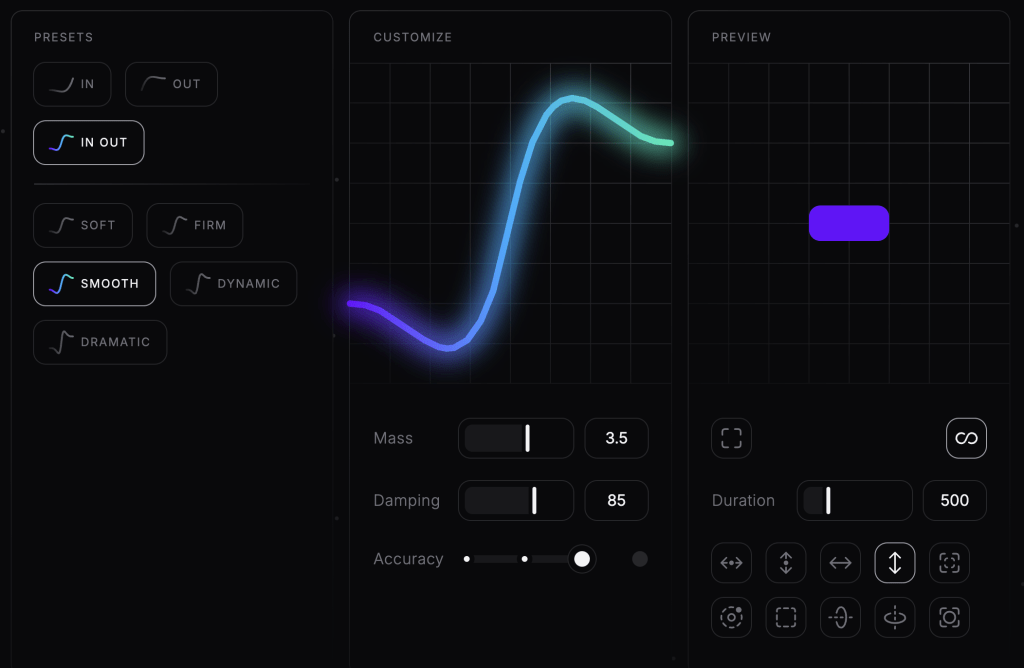Select the OUT easing preset

(x=171, y=84)
